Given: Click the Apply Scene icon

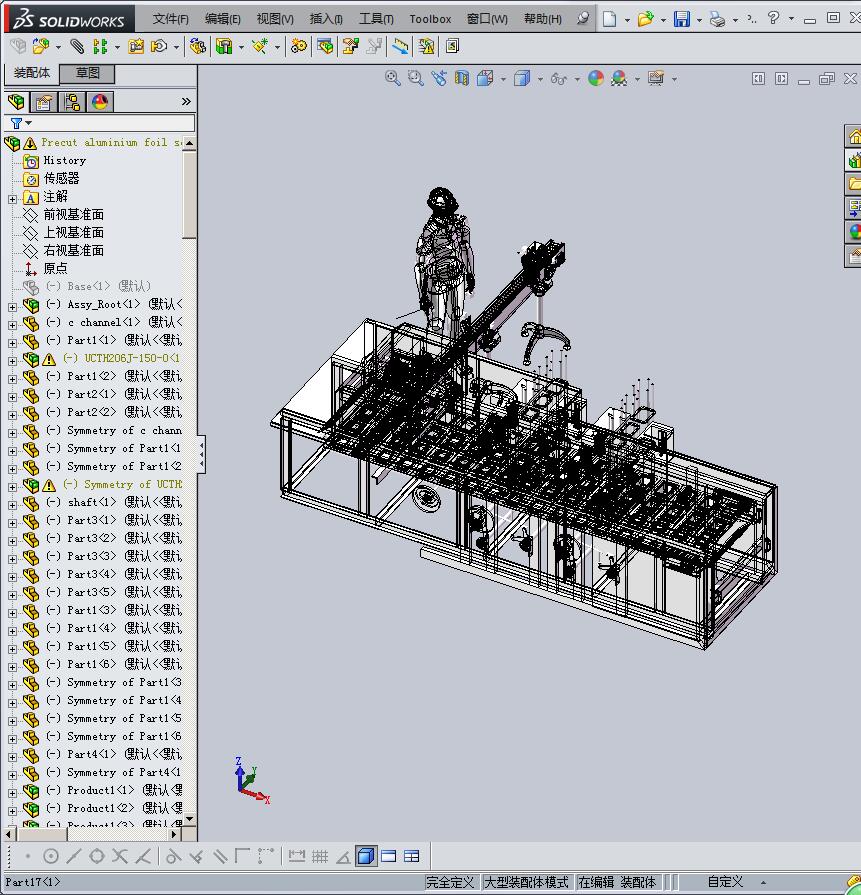Looking at the screenshot, I should pyautogui.click(x=619, y=78).
